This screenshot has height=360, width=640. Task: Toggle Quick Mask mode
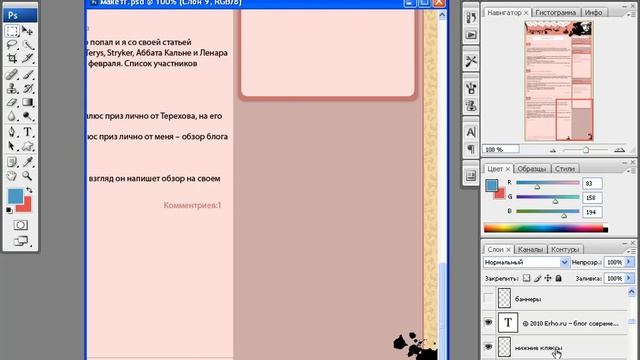pyautogui.click(x=20, y=225)
